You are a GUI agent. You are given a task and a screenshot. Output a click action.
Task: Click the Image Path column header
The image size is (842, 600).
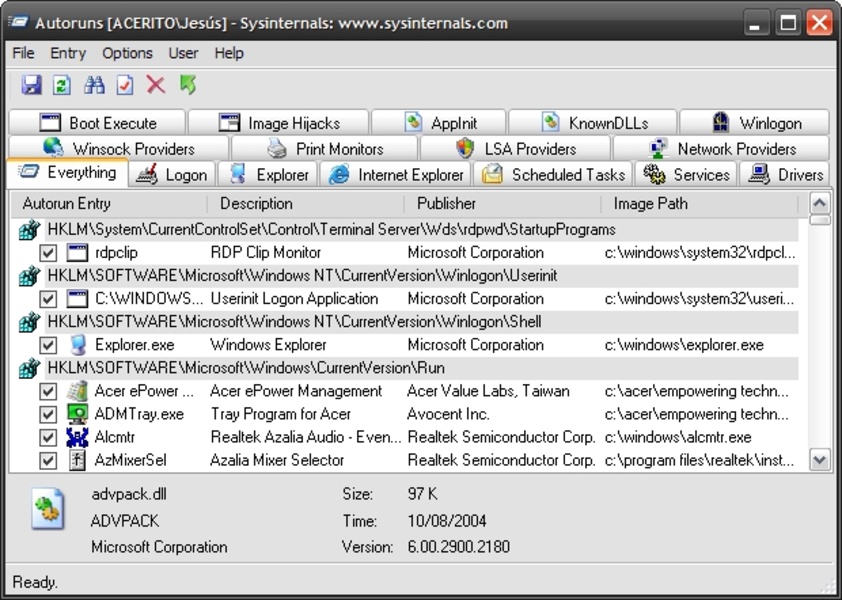(650, 204)
